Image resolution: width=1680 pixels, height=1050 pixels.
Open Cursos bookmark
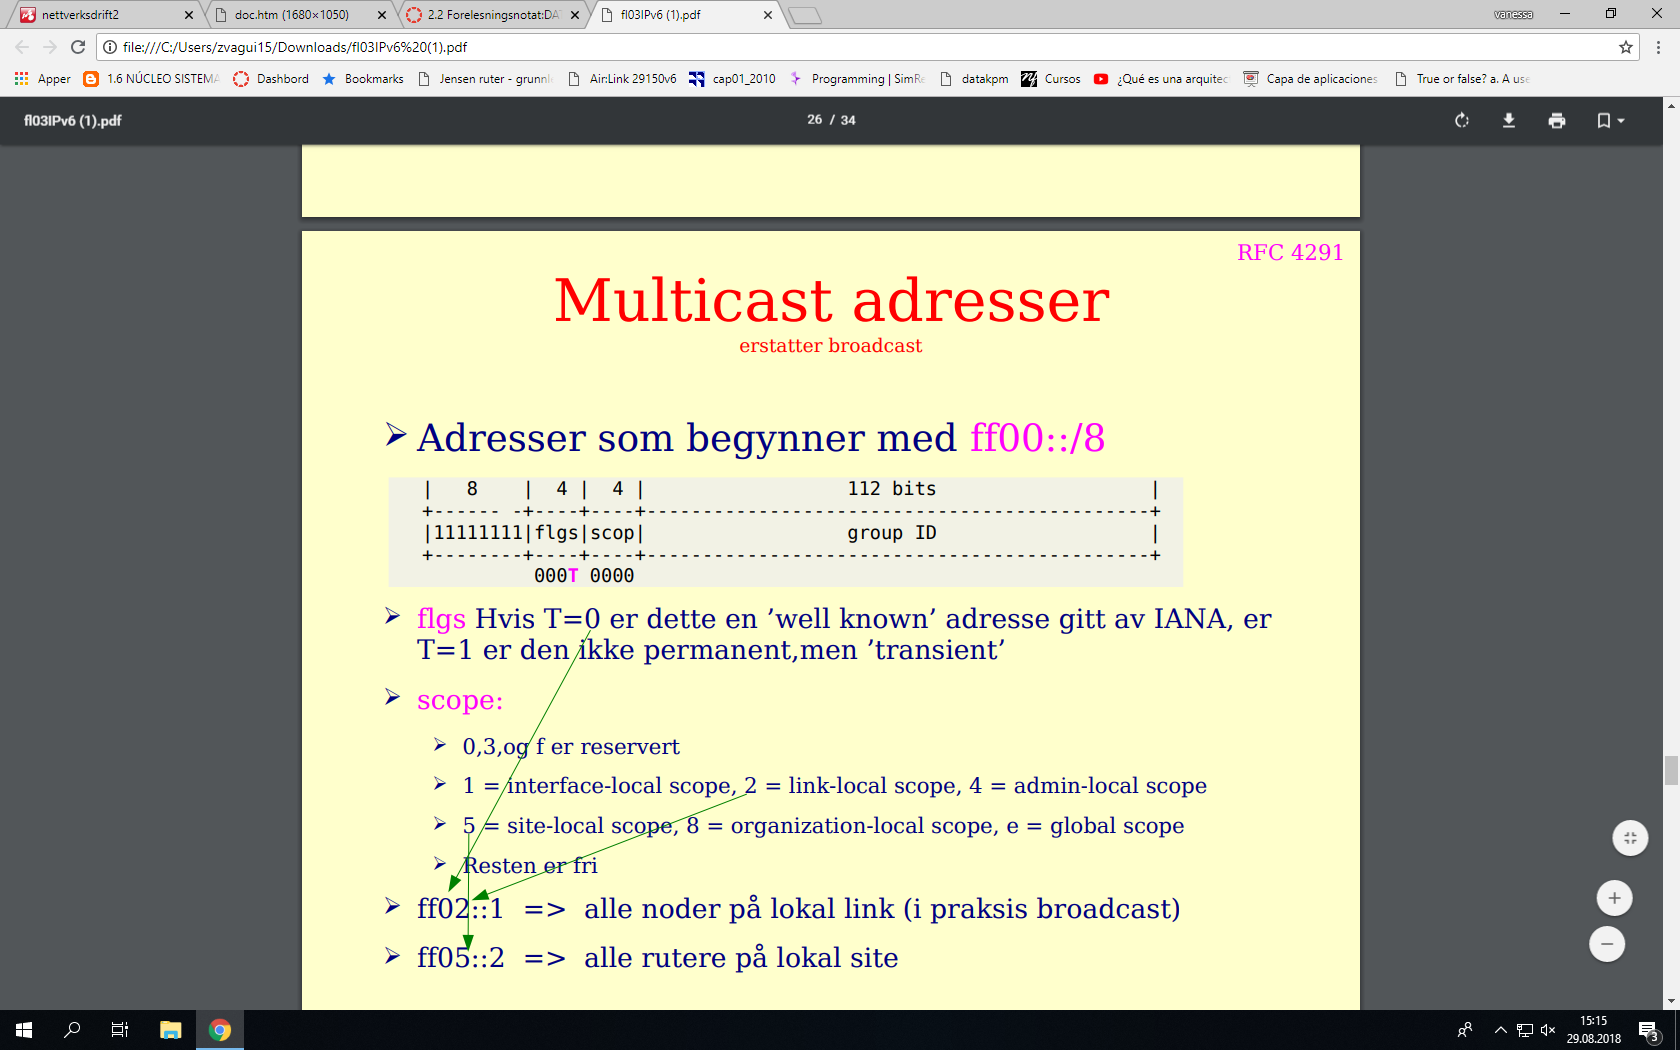[x=1051, y=79]
